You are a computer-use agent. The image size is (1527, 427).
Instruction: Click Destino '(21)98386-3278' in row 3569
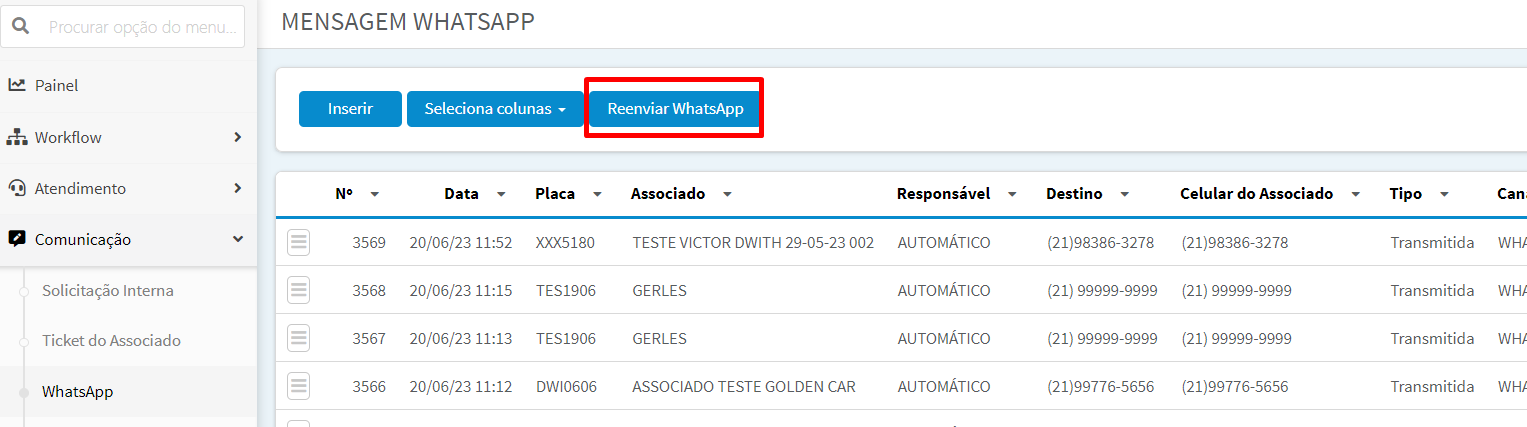coord(1100,242)
